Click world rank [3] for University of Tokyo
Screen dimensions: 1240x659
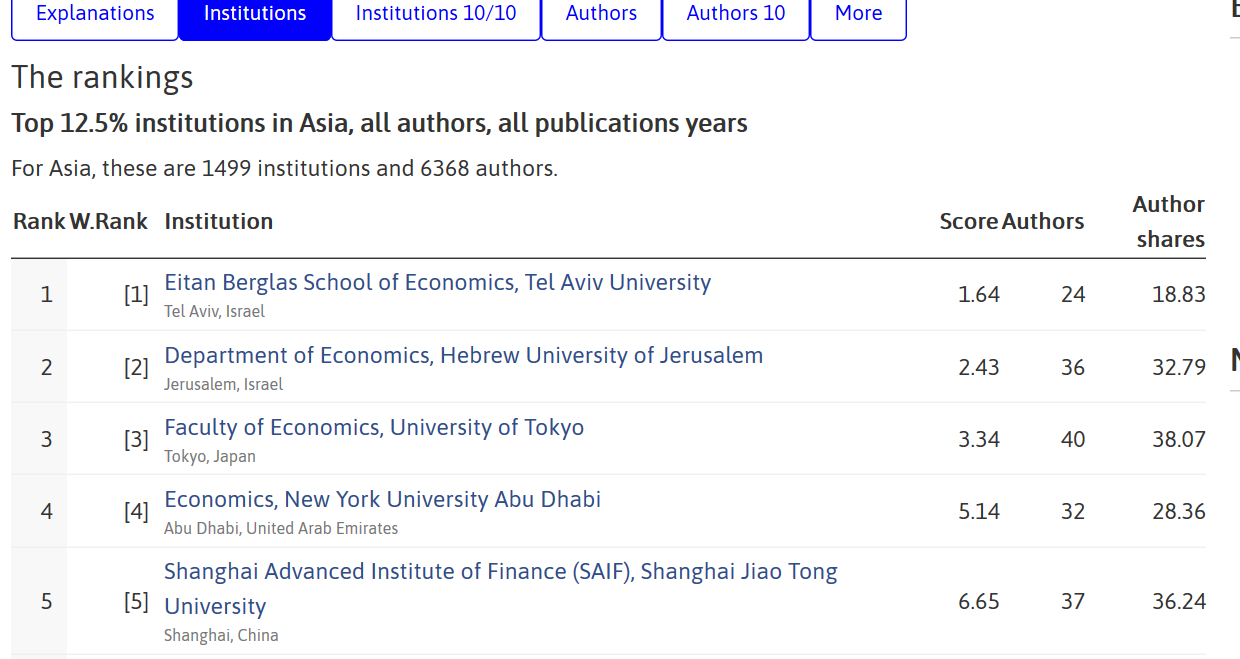click(136, 439)
